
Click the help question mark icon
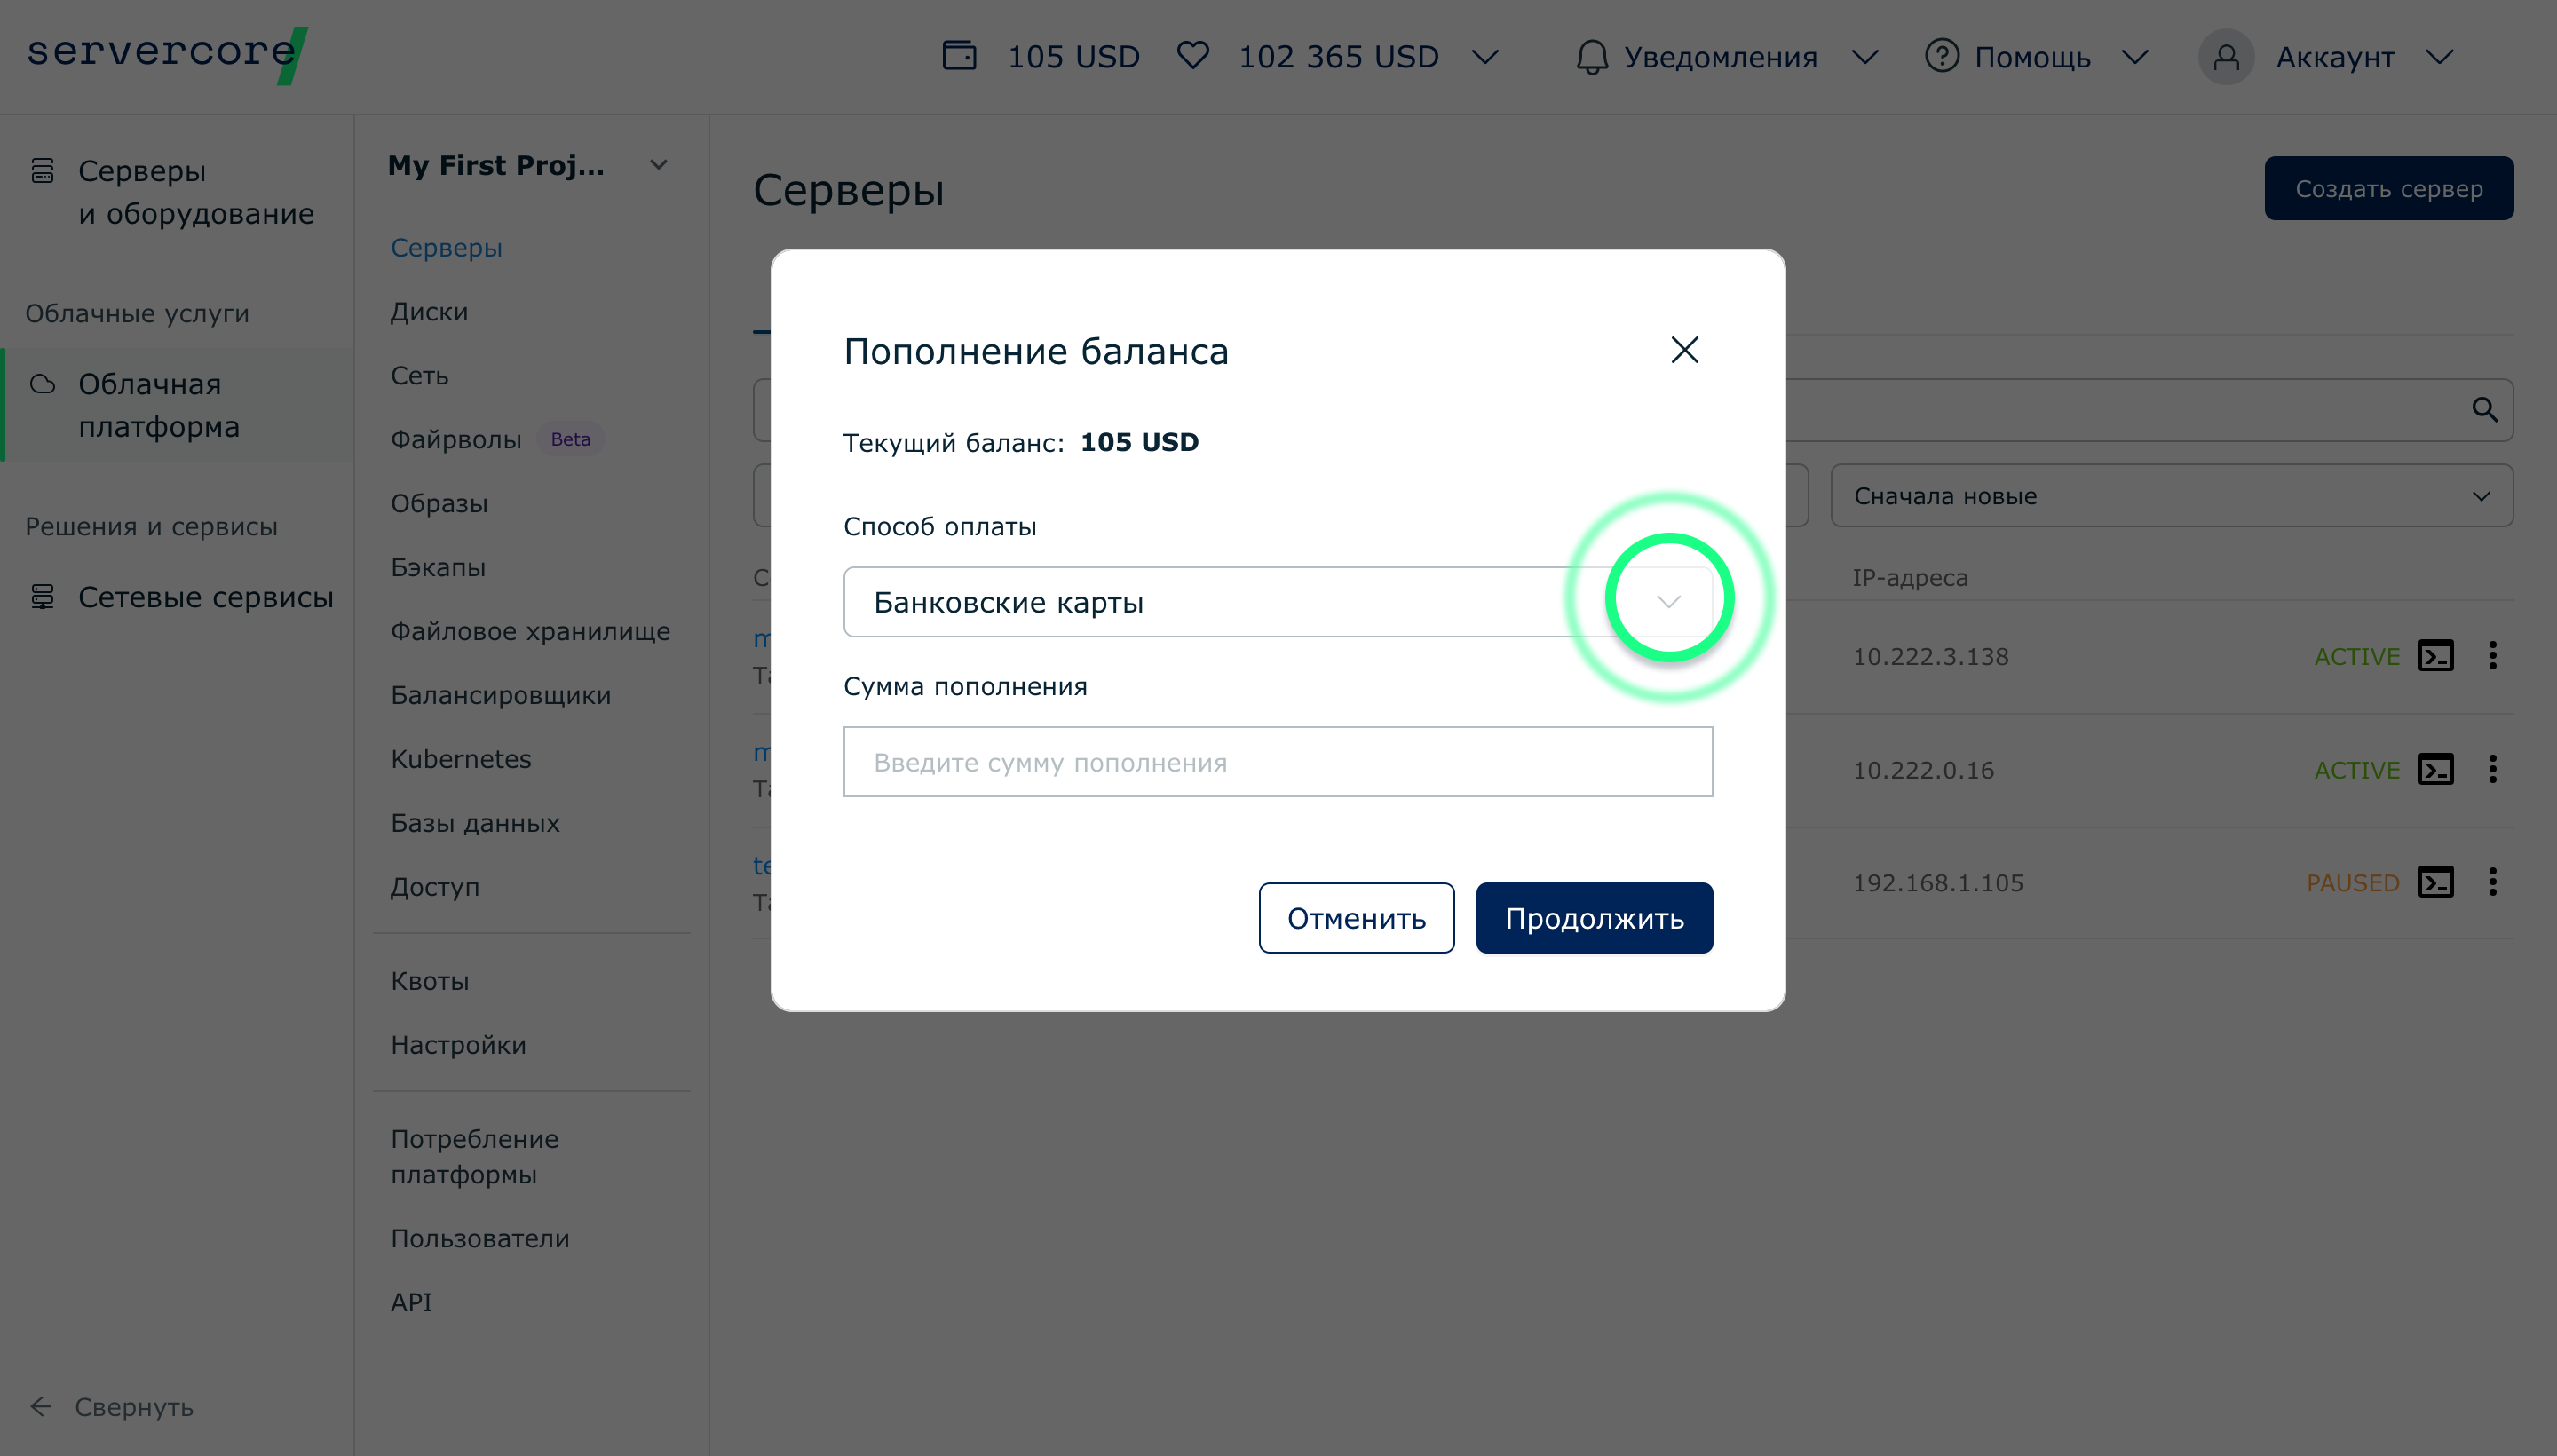pos(1941,56)
